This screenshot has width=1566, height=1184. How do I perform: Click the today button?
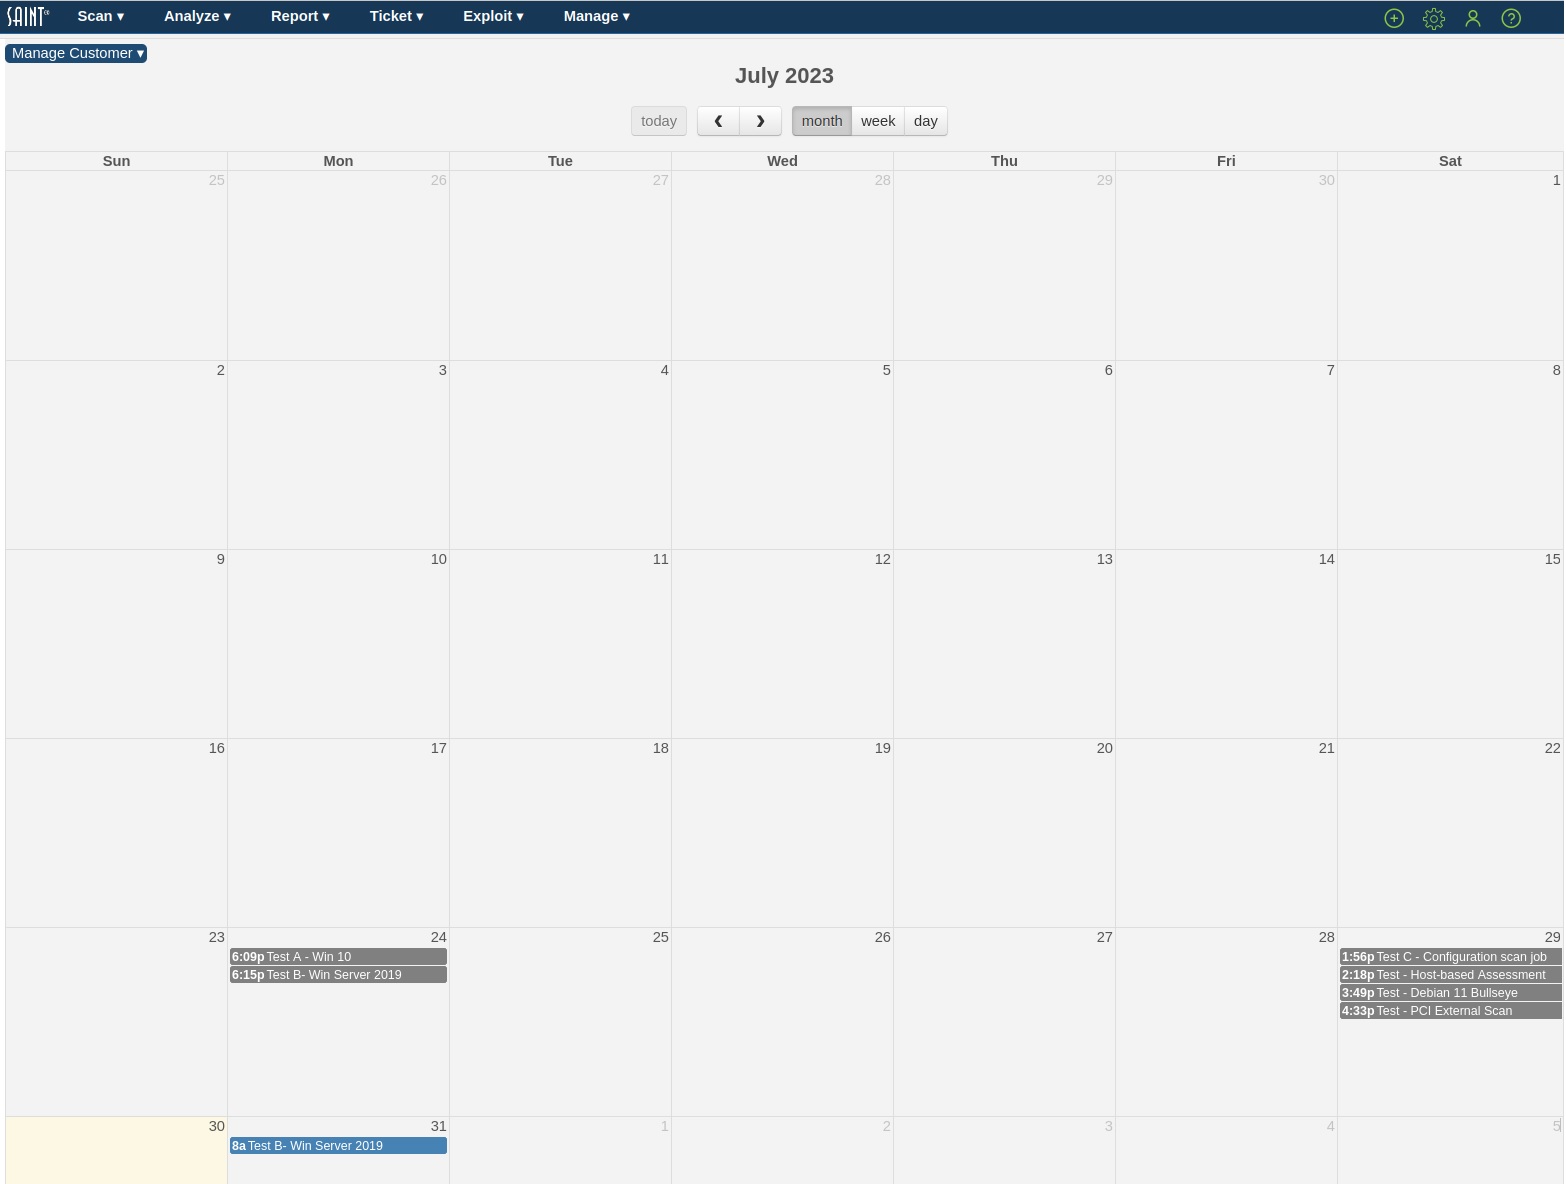pyautogui.click(x=658, y=121)
